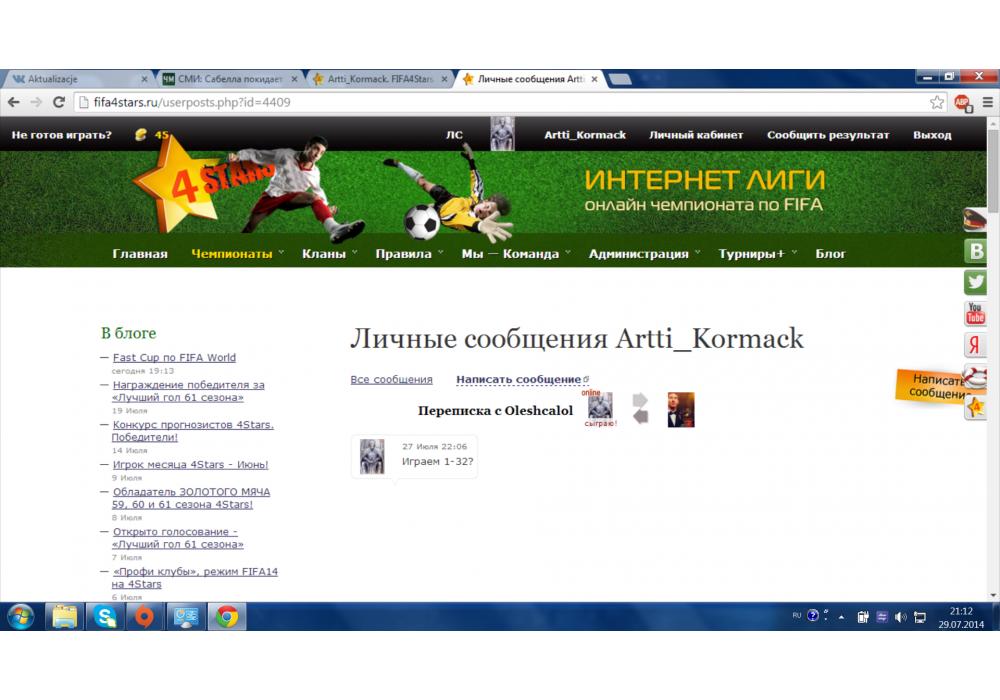Click the Все сообщения link

click(x=391, y=380)
